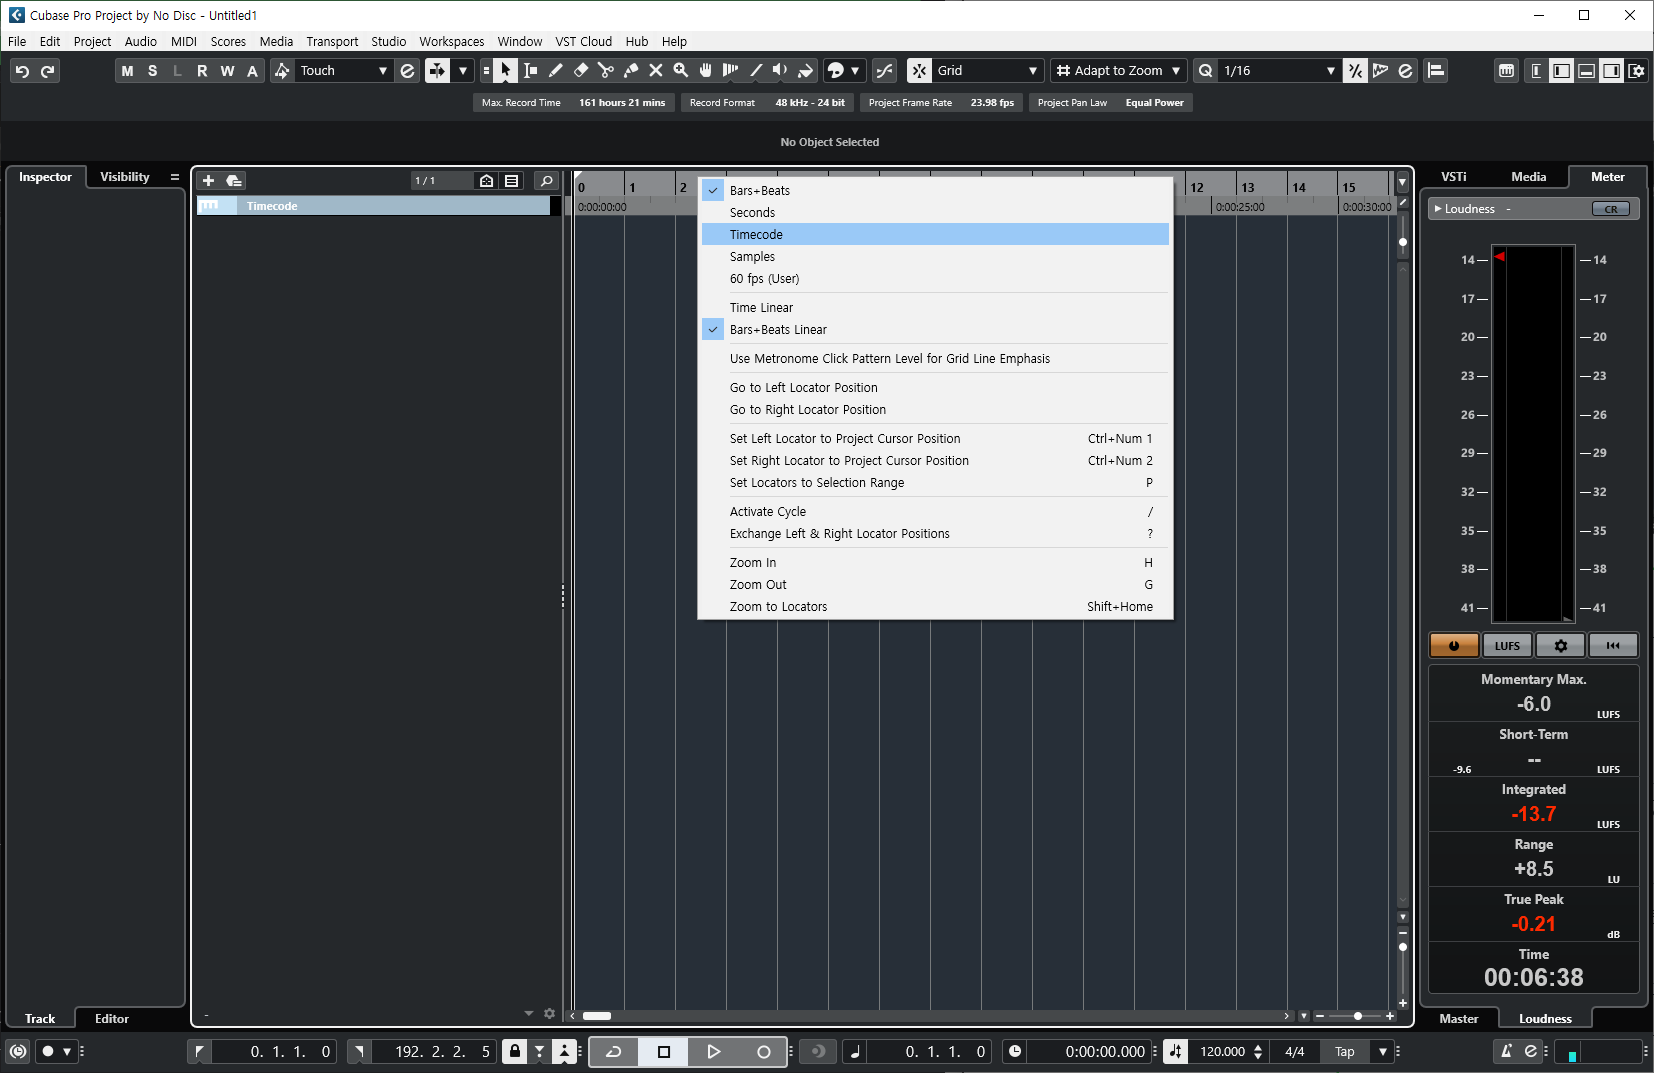Select 60 fps (User) display format

point(935,279)
